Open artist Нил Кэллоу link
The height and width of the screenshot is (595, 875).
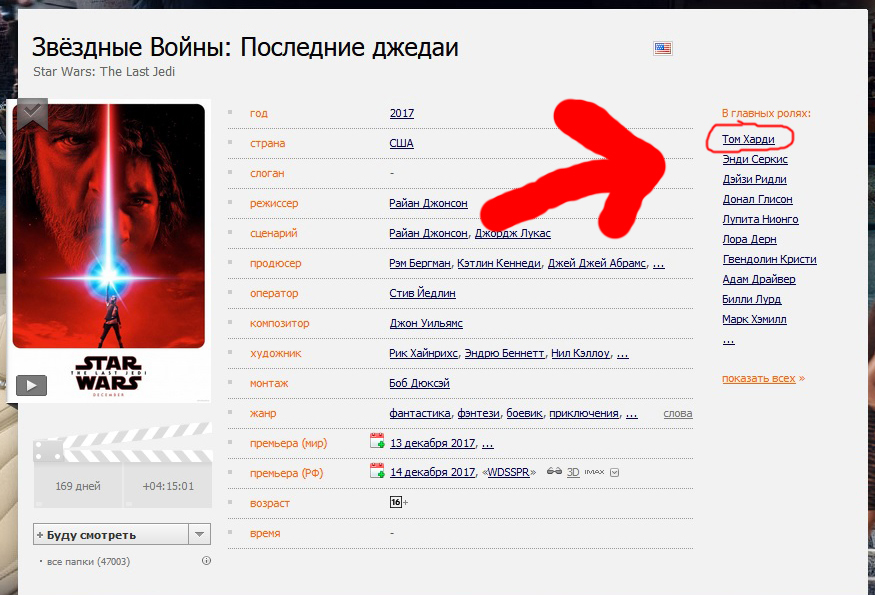[580, 353]
